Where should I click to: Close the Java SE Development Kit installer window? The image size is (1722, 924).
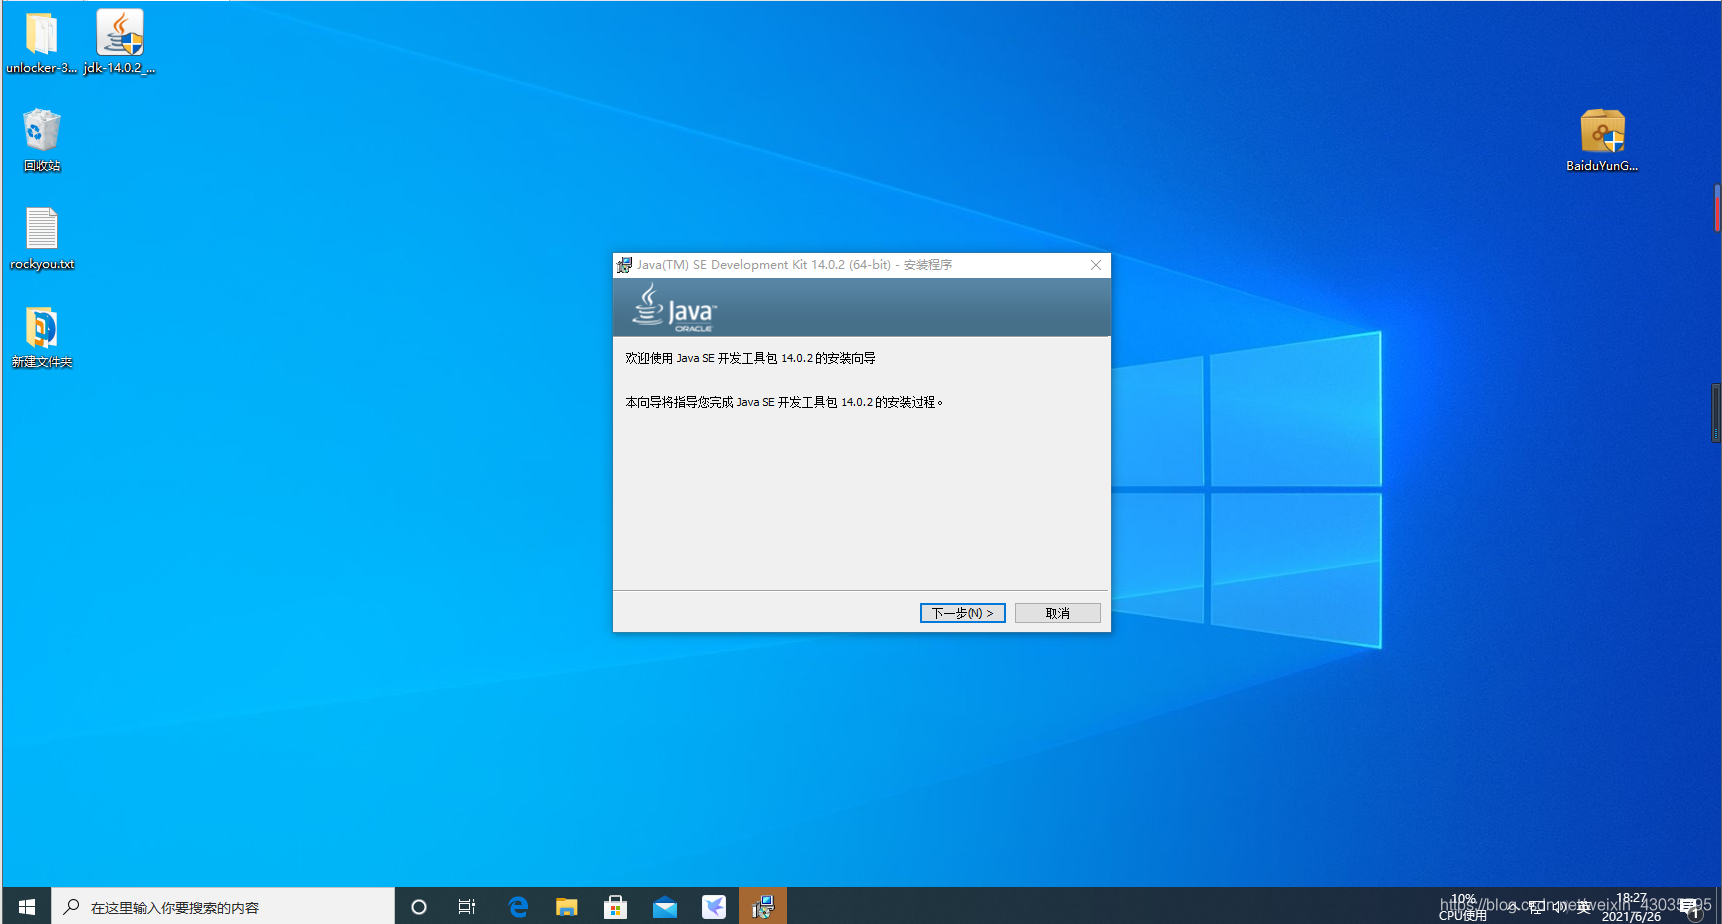[1095, 265]
